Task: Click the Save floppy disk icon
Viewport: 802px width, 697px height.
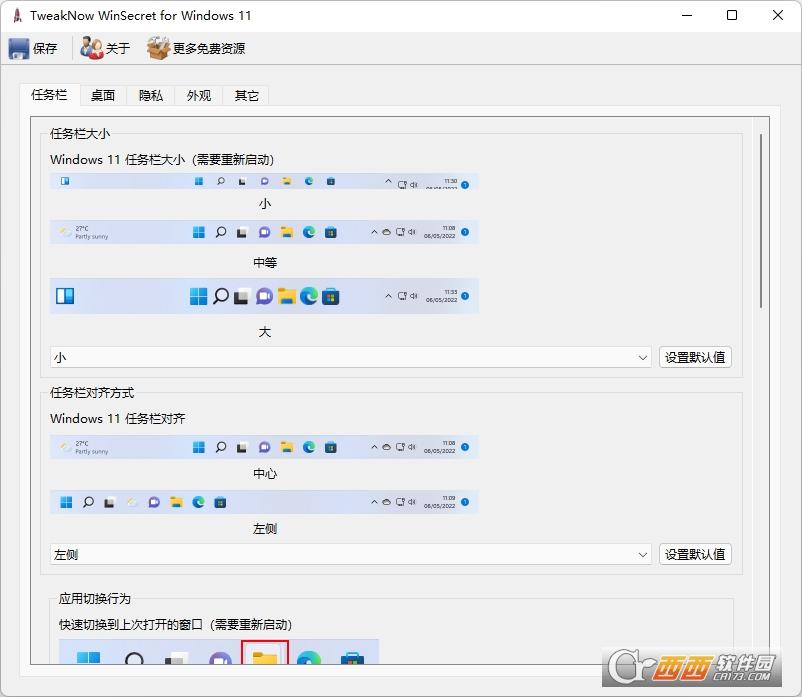Action: [19, 49]
